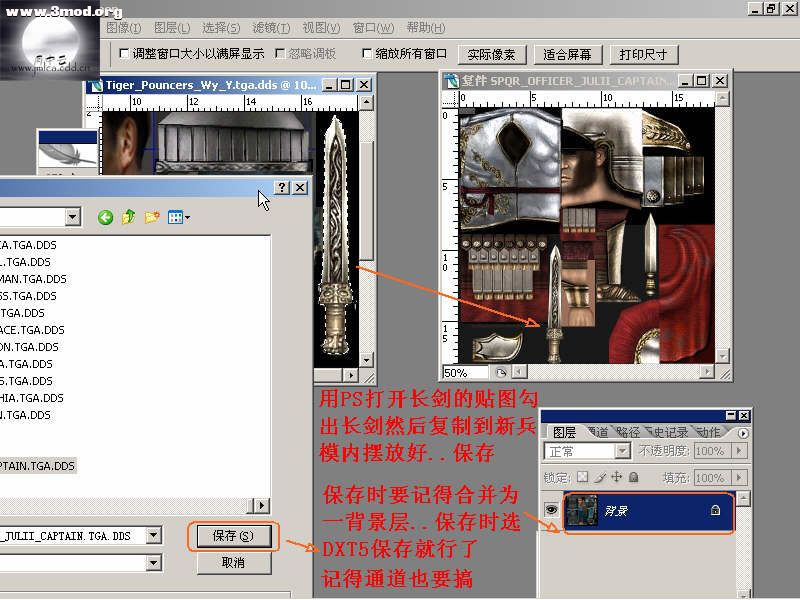
Task: Click the lock all padlock icon
Action: coord(632,478)
